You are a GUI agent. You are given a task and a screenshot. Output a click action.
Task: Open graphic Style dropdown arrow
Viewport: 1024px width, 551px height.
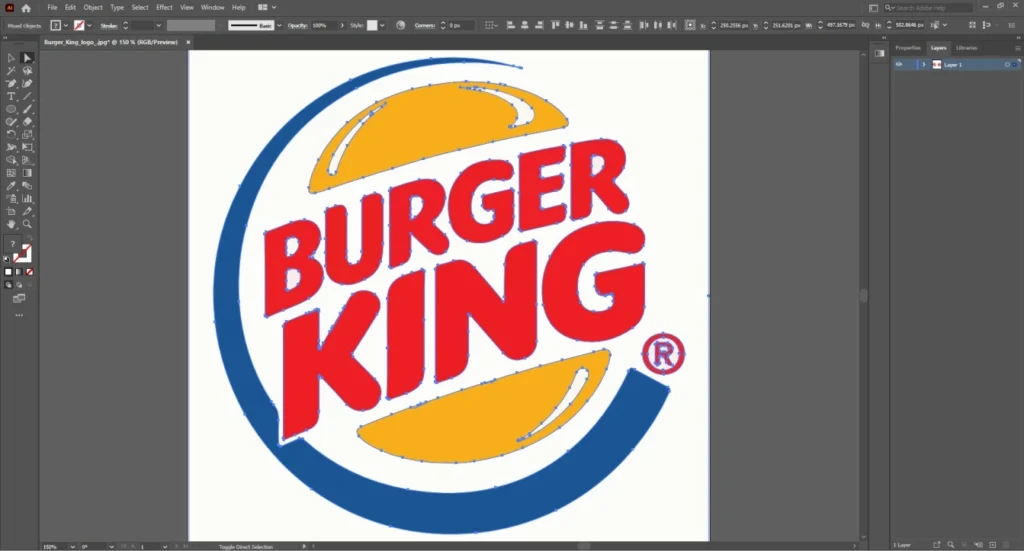tap(382, 25)
